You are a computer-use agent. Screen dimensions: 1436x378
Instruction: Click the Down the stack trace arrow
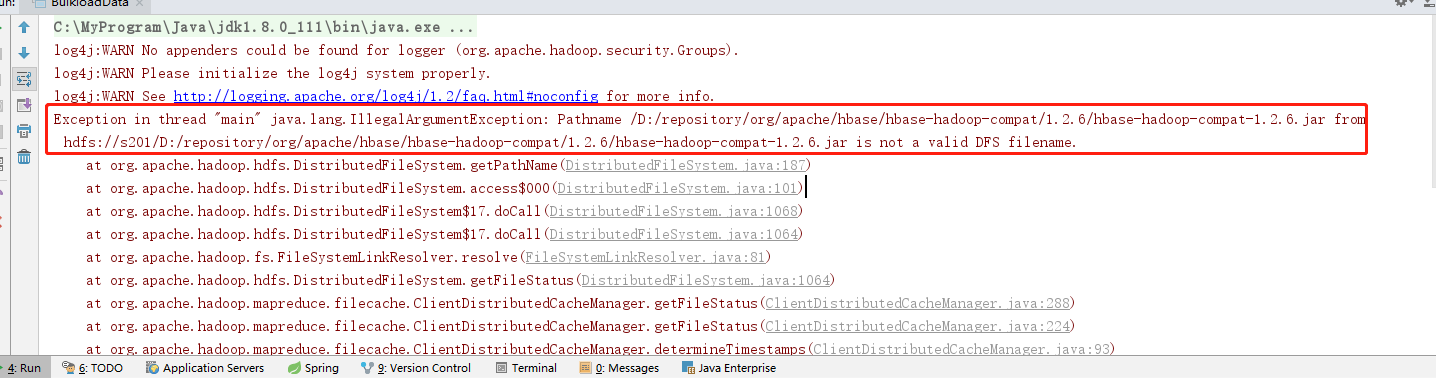[x=24, y=53]
